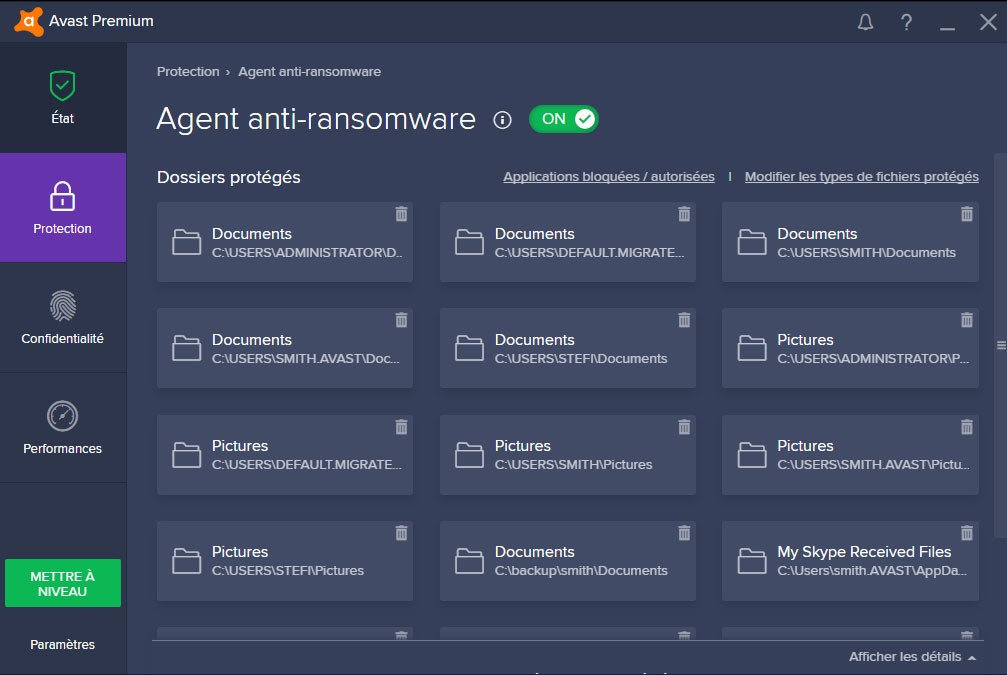This screenshot has width=1007, height=675.
Task: Click the Avast logo in the title bar
Action: coord(28,20)
